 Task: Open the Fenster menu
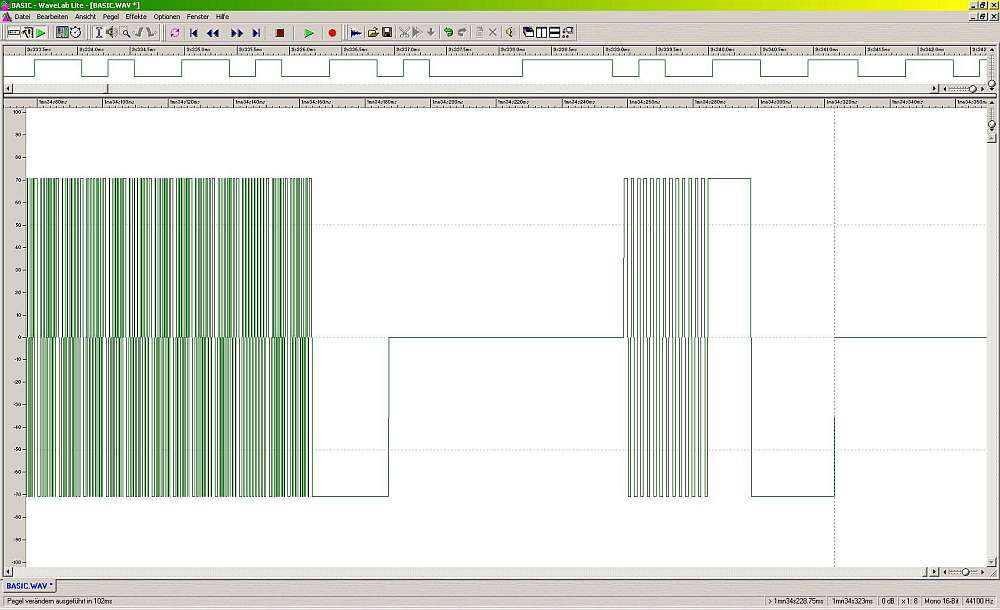[x=198, y=17]
